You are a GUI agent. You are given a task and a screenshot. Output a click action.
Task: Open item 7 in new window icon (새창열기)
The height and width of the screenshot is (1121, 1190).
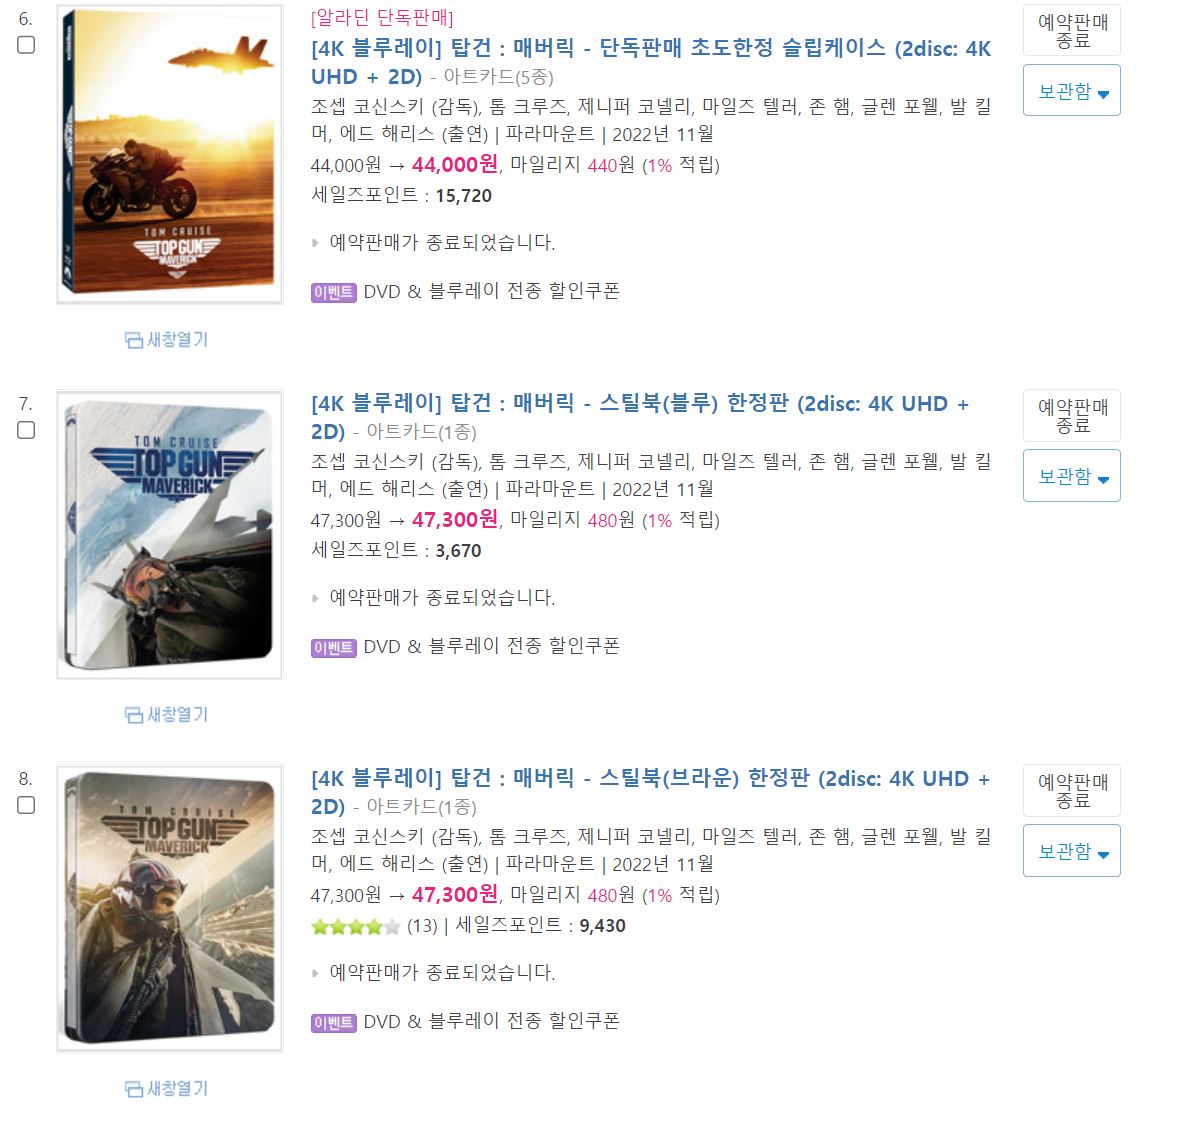(166, 714)
